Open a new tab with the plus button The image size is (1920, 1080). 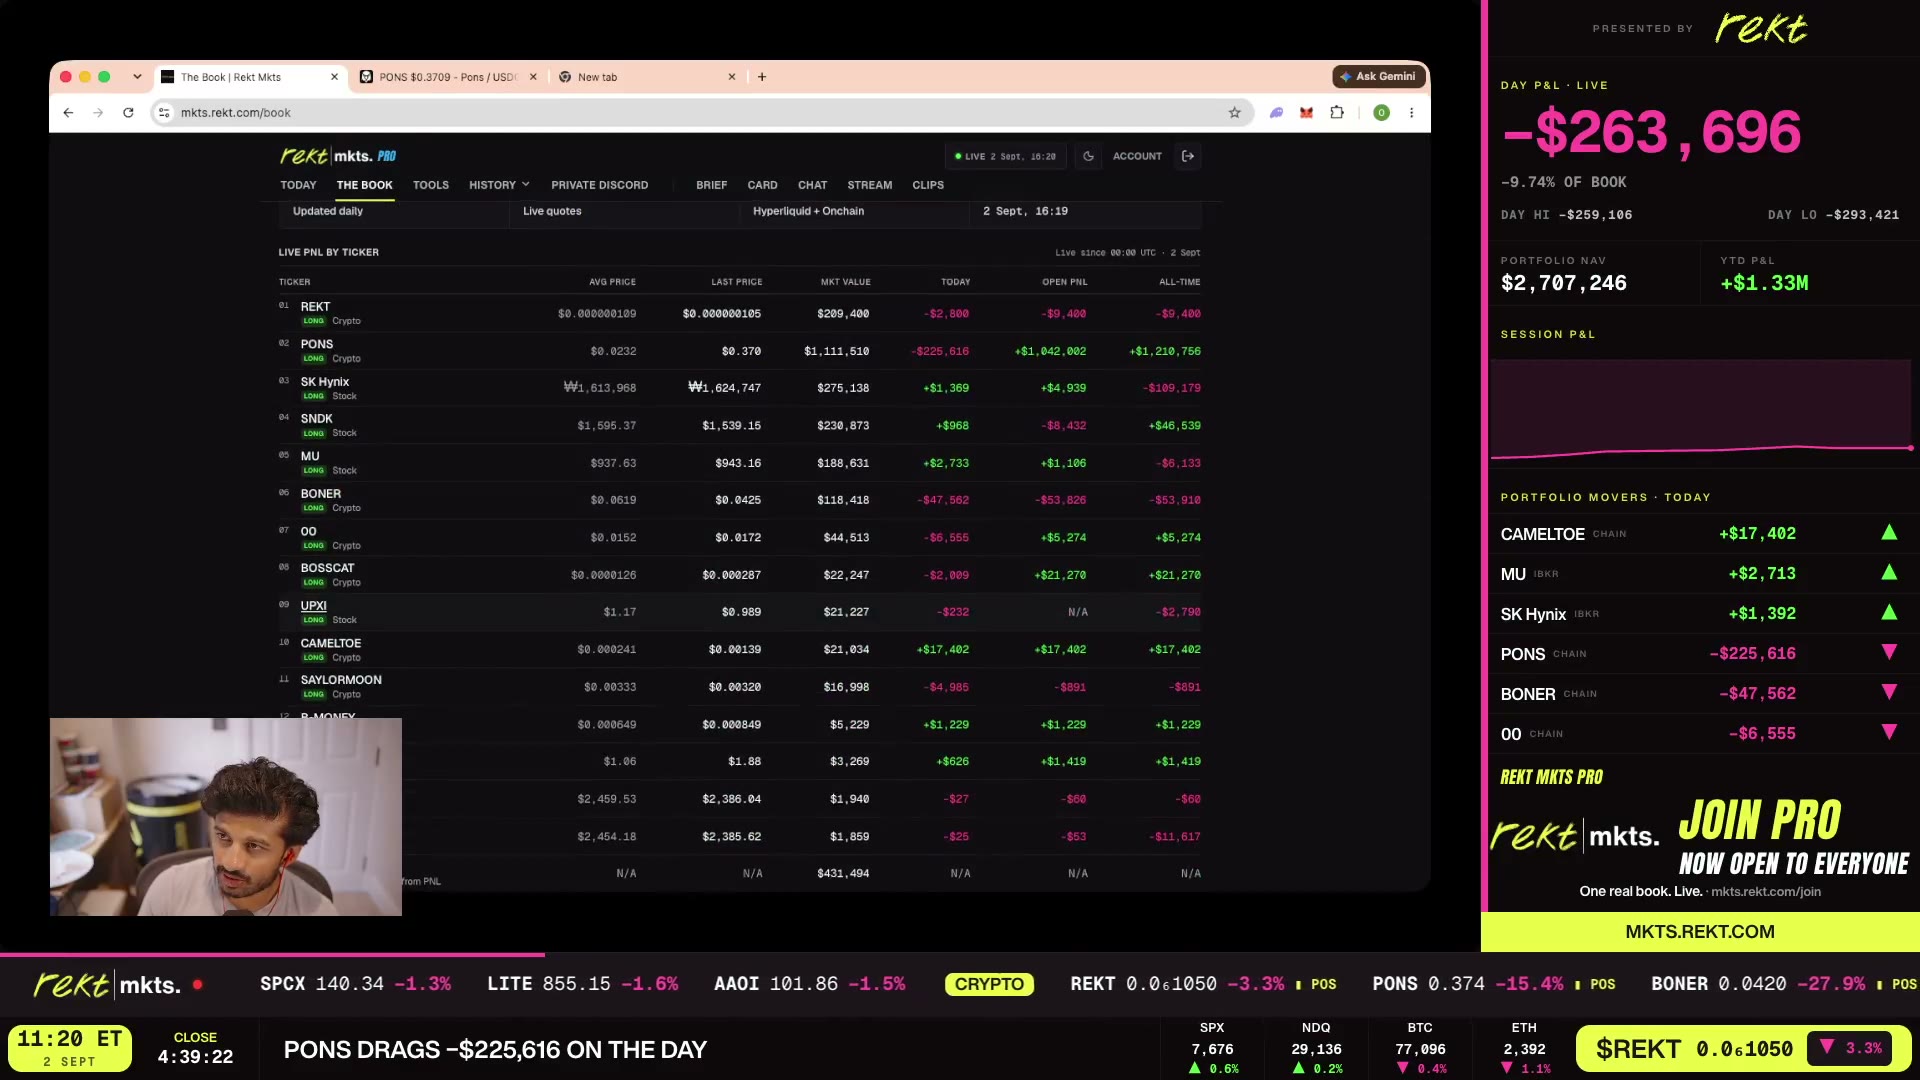[x=762, y=77]
